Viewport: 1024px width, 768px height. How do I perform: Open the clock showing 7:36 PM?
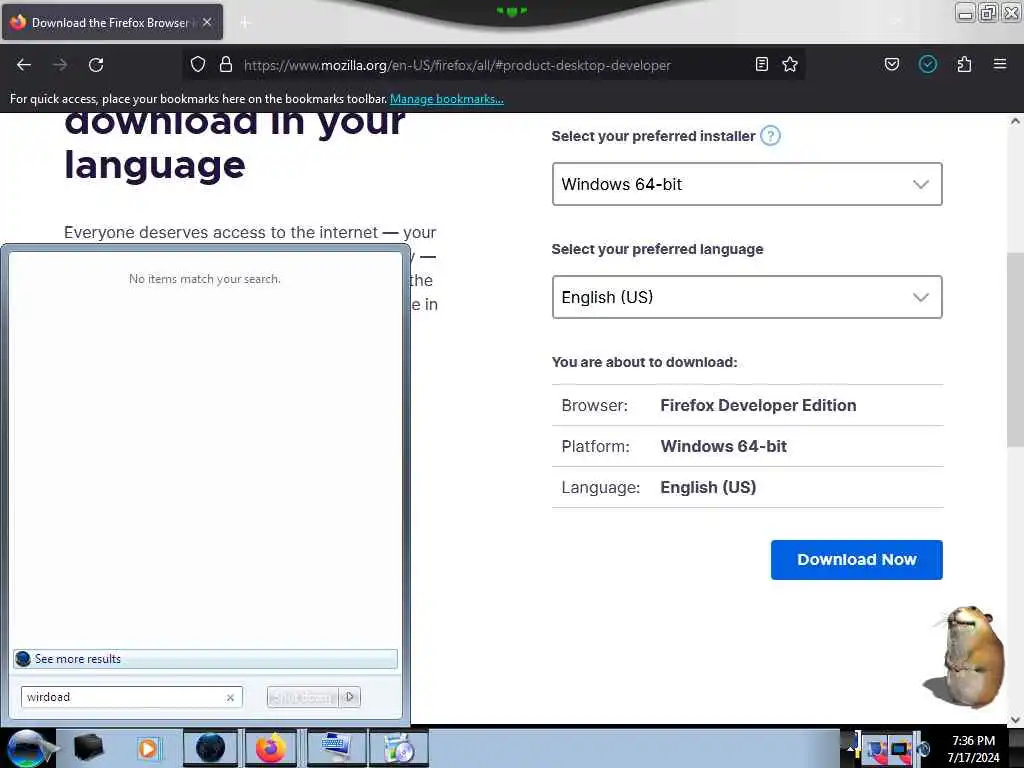(x=973, y=748)
